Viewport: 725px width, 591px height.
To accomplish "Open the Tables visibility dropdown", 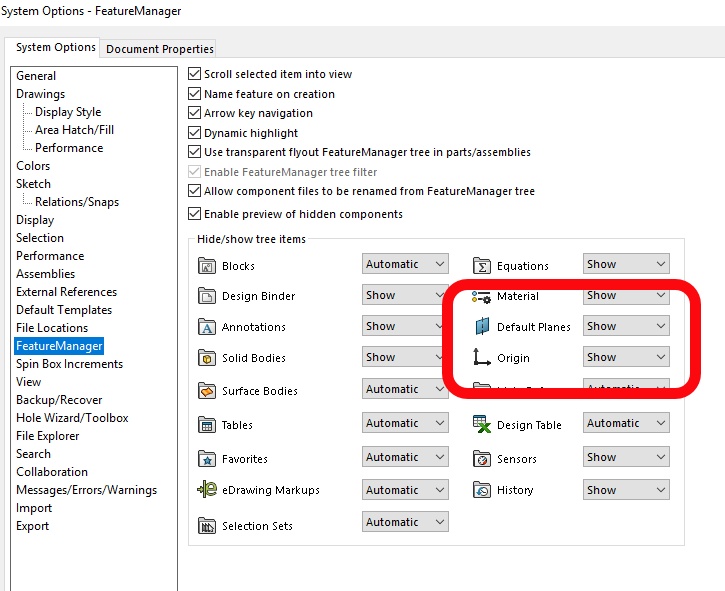I will tap(405, 423).
